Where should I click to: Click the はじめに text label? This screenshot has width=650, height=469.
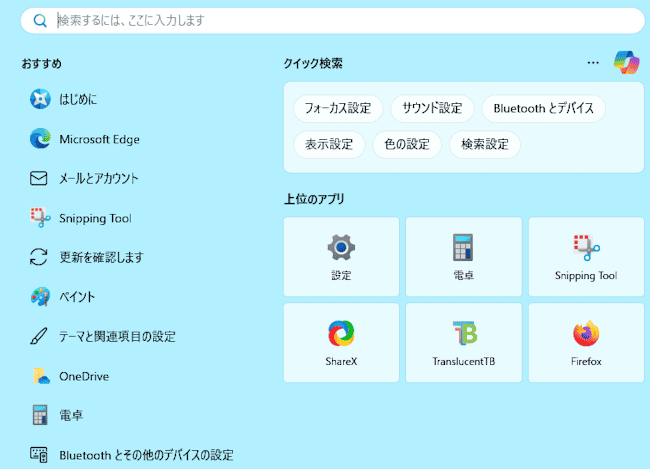coord(78,99)
